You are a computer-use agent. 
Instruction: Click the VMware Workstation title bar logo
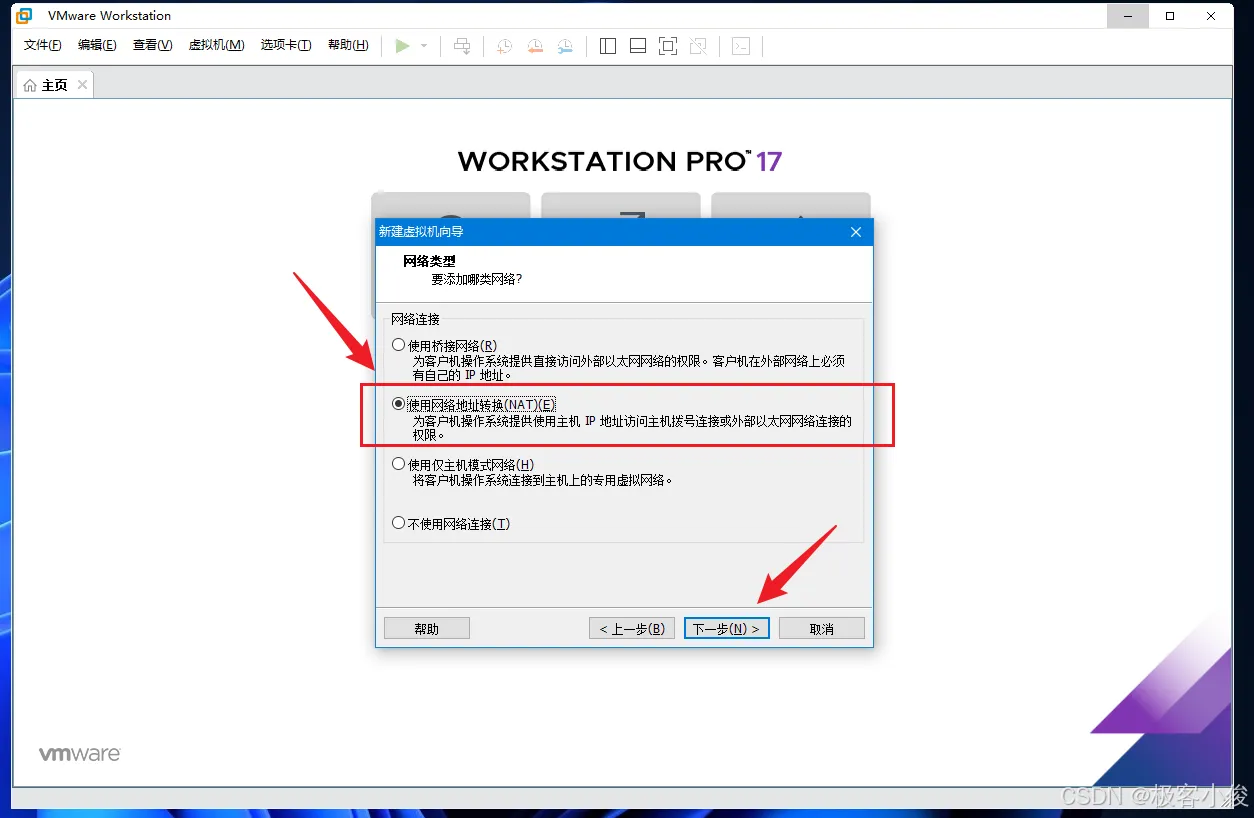(x=24, y=15)
